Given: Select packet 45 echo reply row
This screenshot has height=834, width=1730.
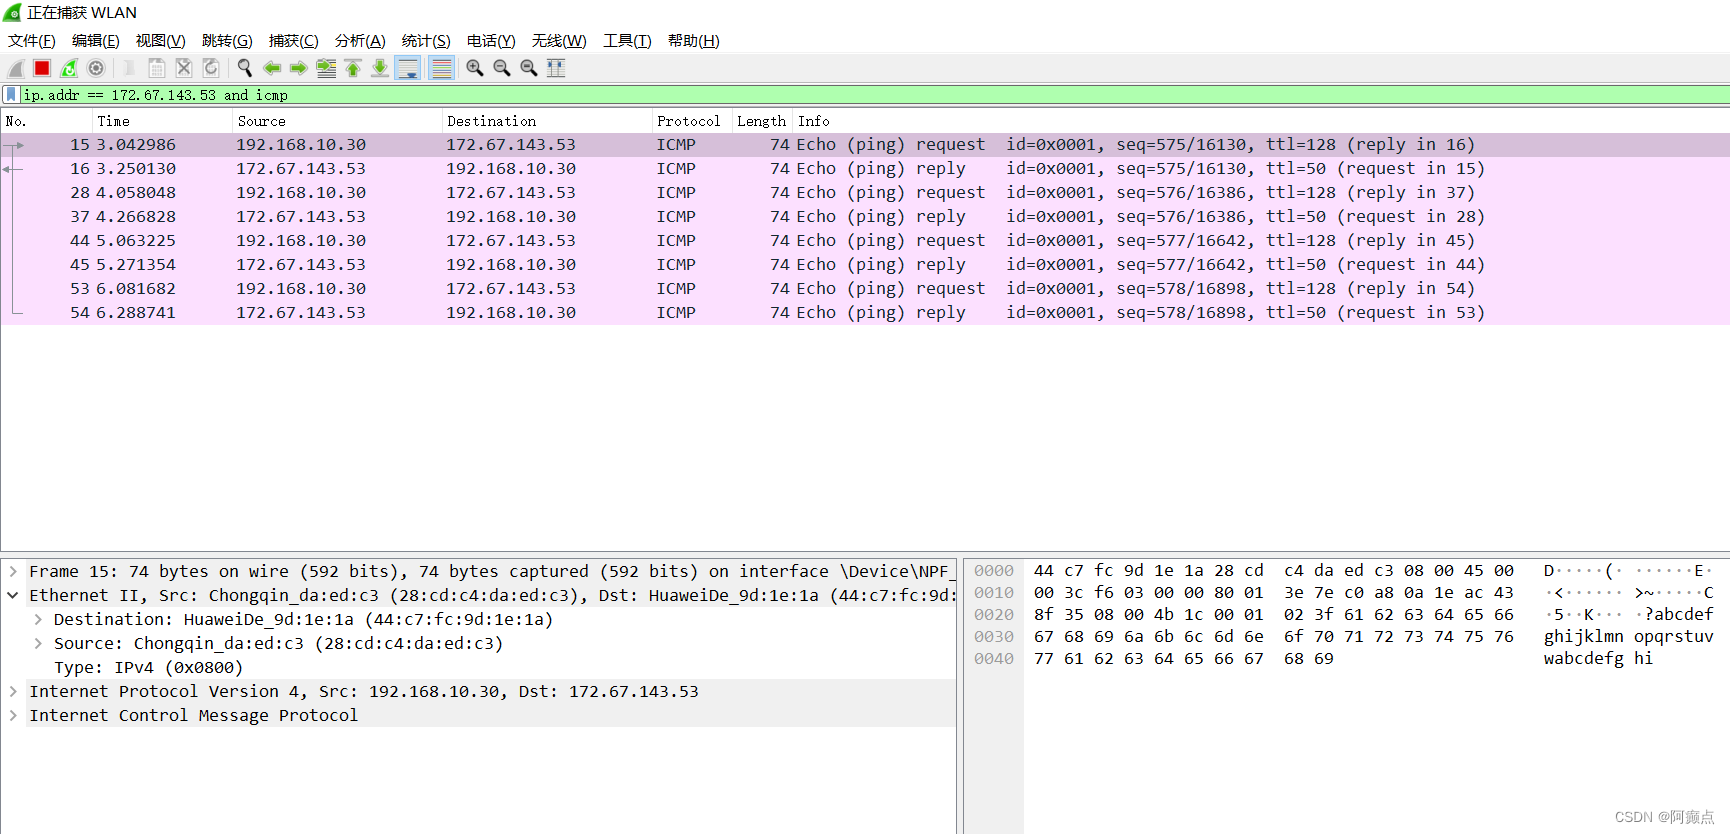Looking at the screenshot, I should click(865, 265).
